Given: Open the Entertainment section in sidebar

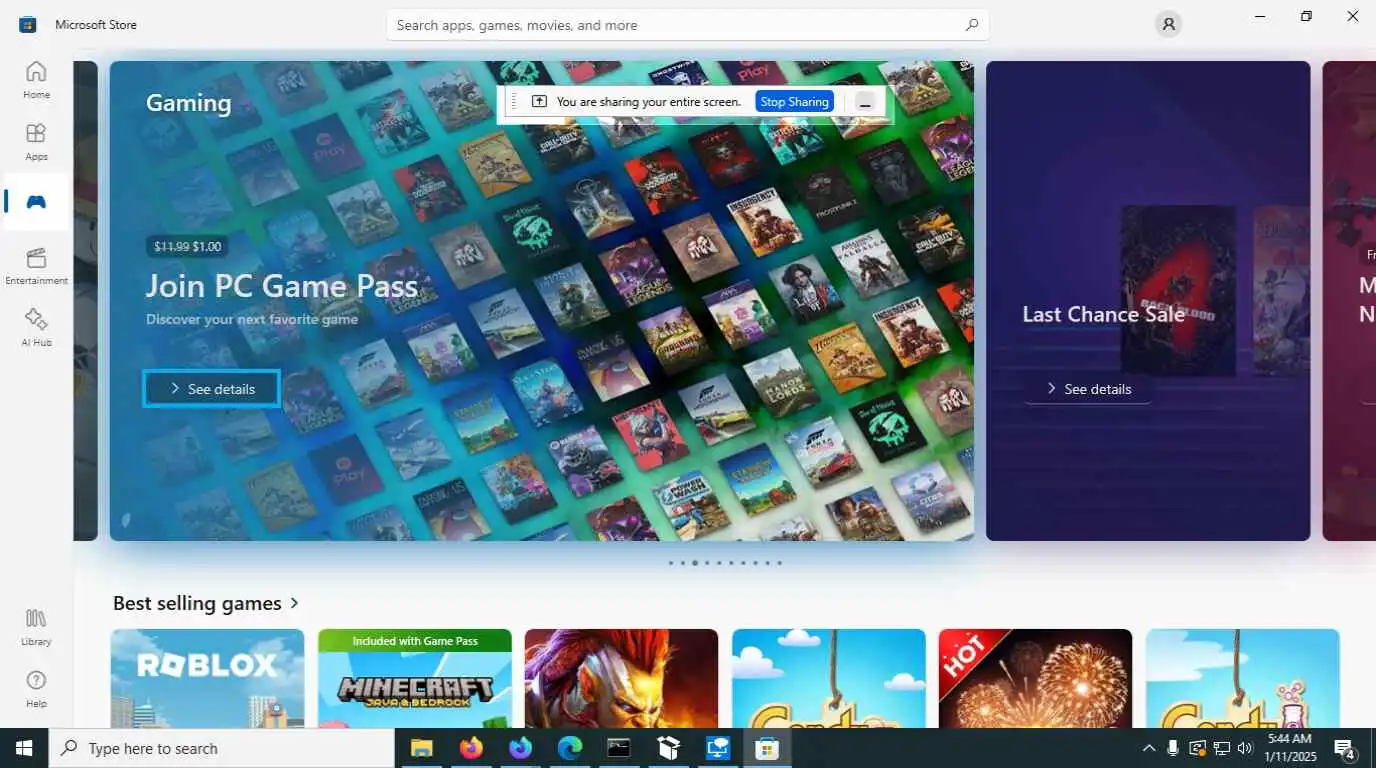Looking at the screenshot, I should [x=36, y=266].
